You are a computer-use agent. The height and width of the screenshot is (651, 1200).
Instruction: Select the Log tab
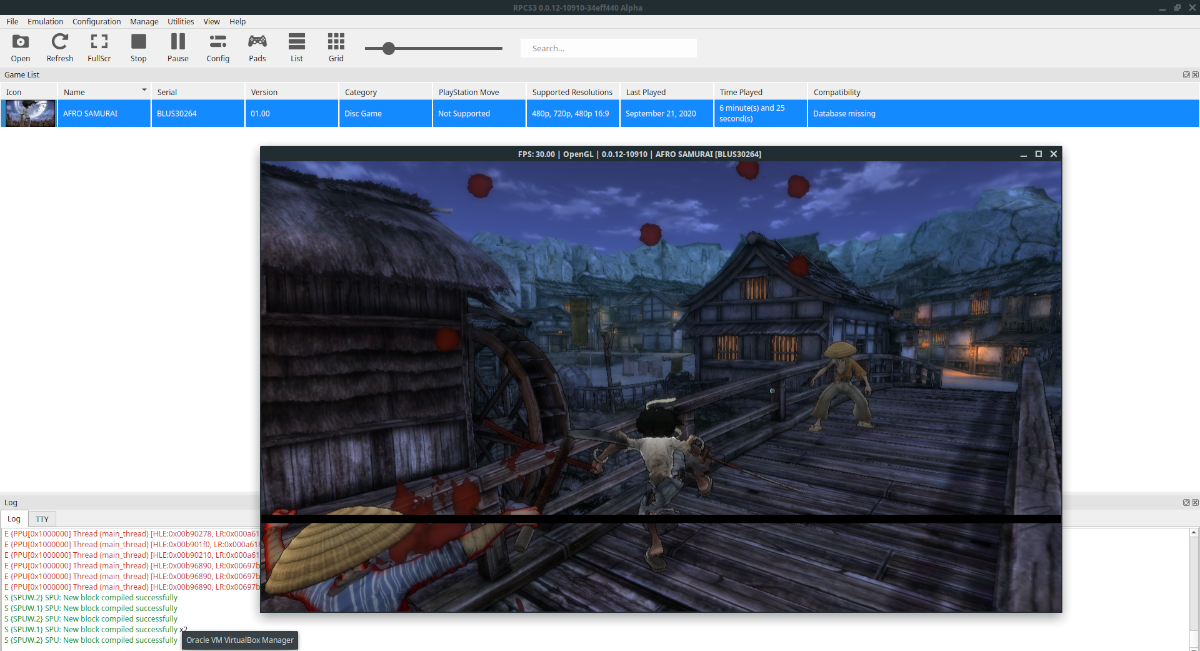(x=13, y=518)
